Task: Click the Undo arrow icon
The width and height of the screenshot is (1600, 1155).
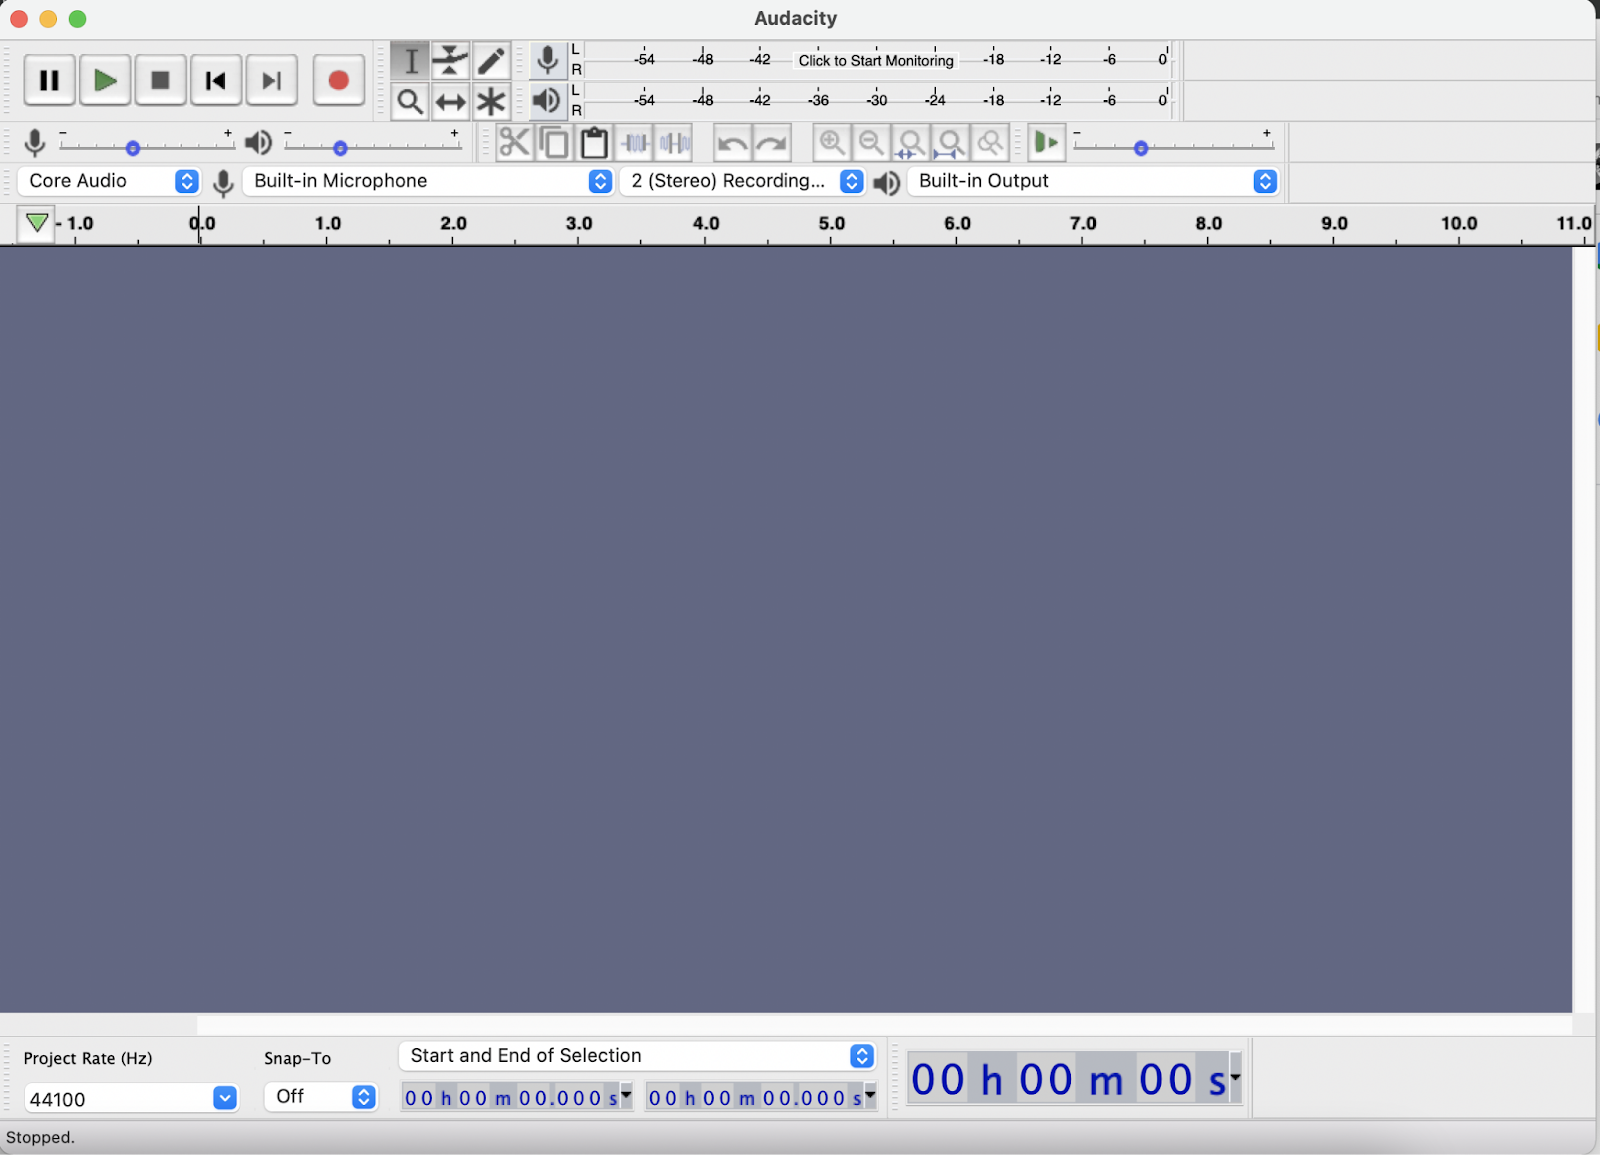Action: (x=732, y=143)
